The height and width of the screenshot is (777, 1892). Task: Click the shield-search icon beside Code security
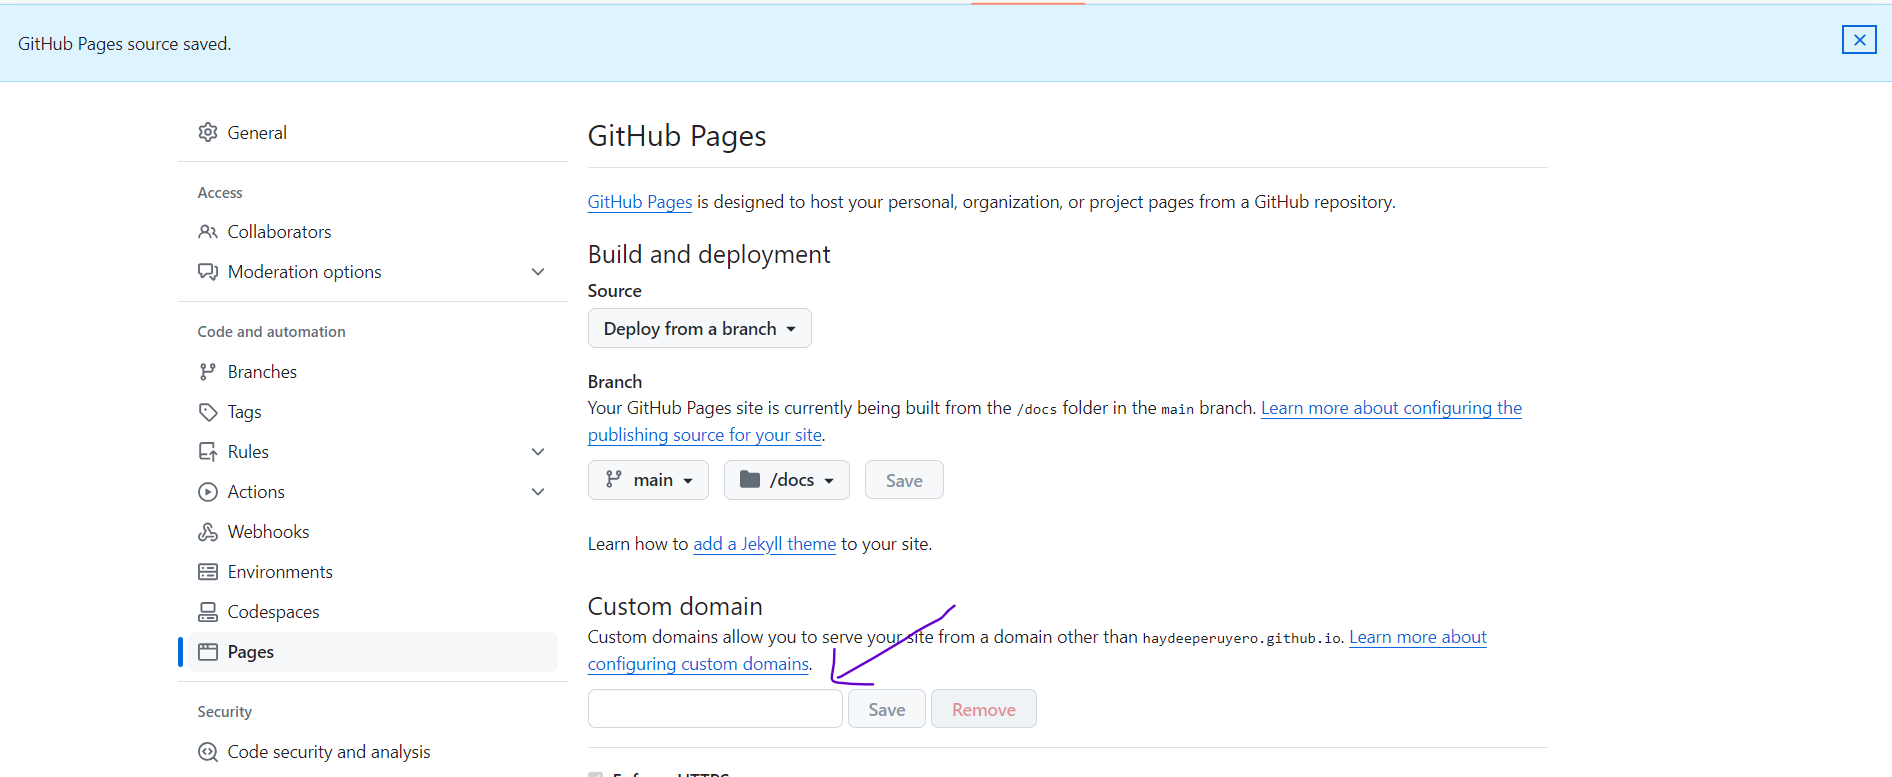click(208, 752)
